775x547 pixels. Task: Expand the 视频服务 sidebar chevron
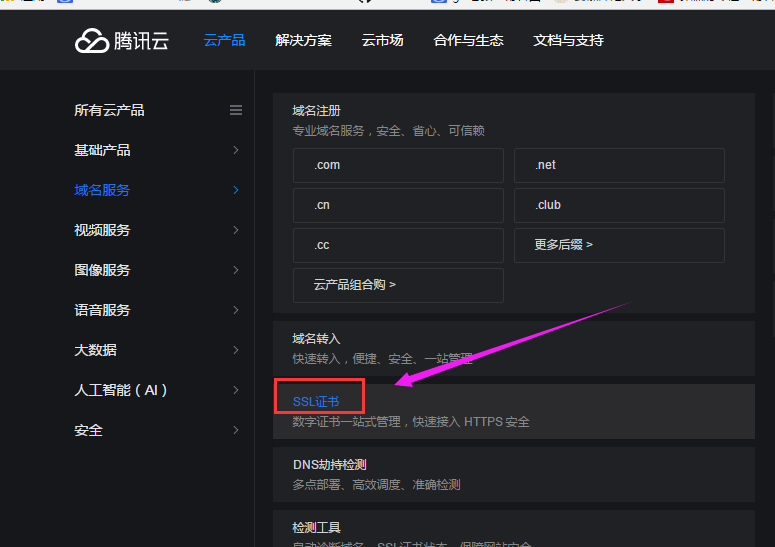(x=236, y=230)
